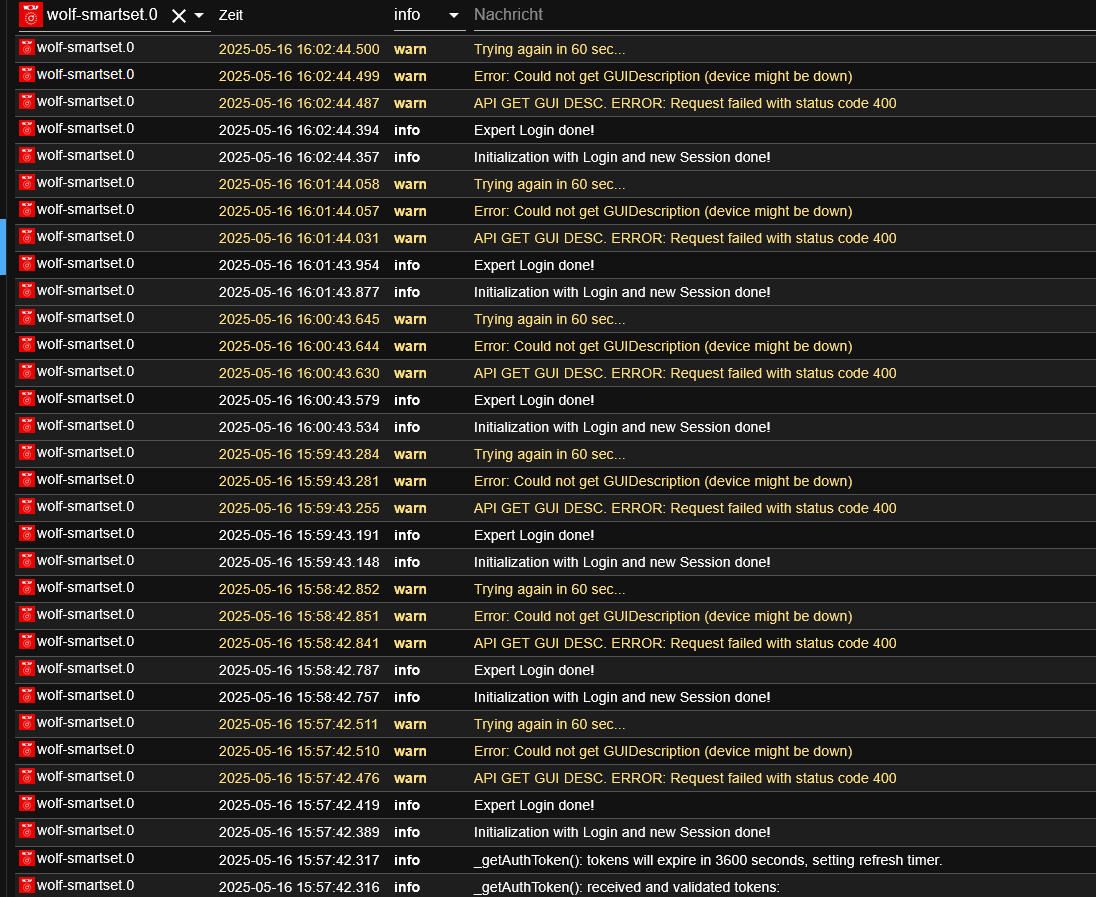Click adapter icon of 15:59:43.148 log row

click(x=27, y=561)
